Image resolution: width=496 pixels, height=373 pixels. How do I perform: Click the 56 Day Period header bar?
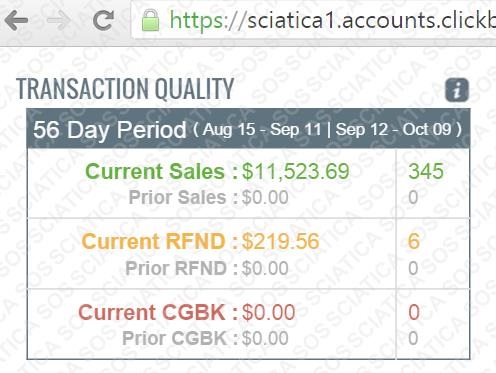pos(248,129)
